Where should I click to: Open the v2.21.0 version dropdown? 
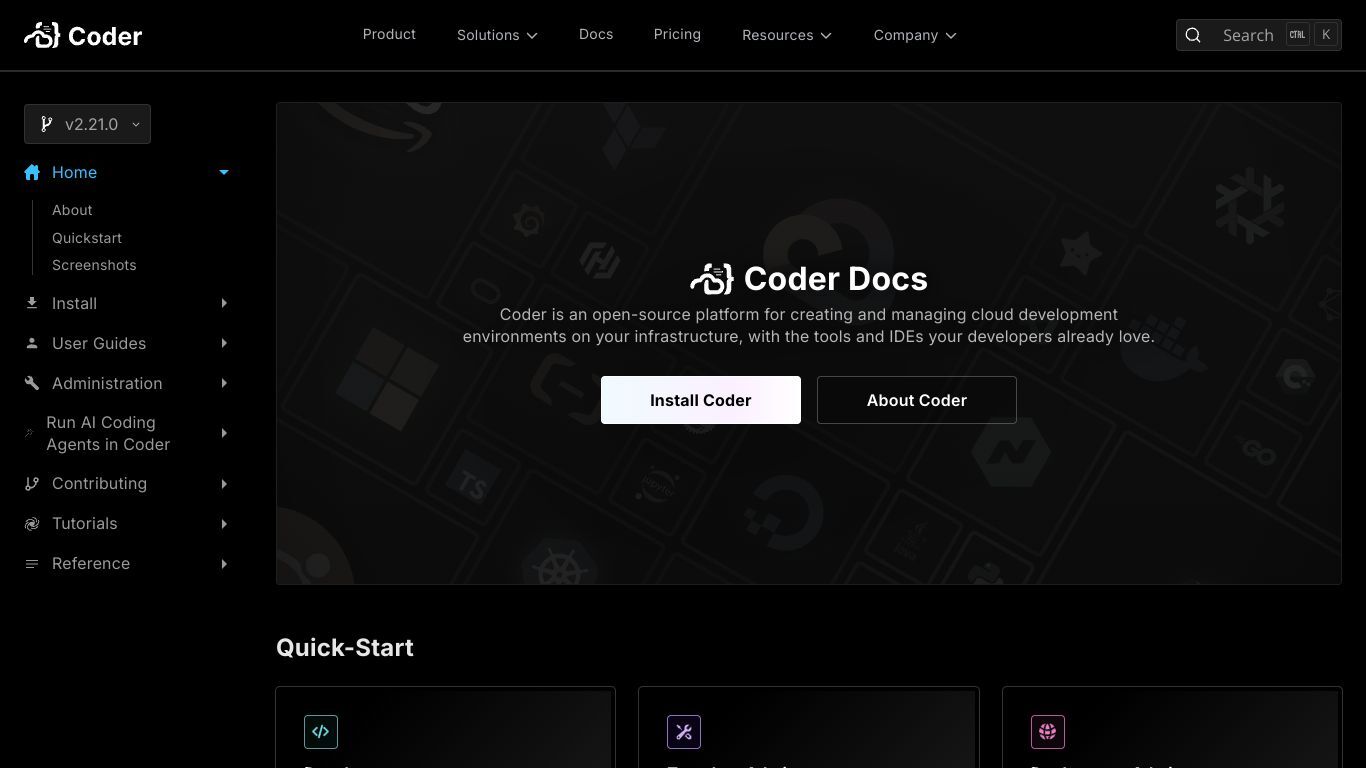[87, 124]
